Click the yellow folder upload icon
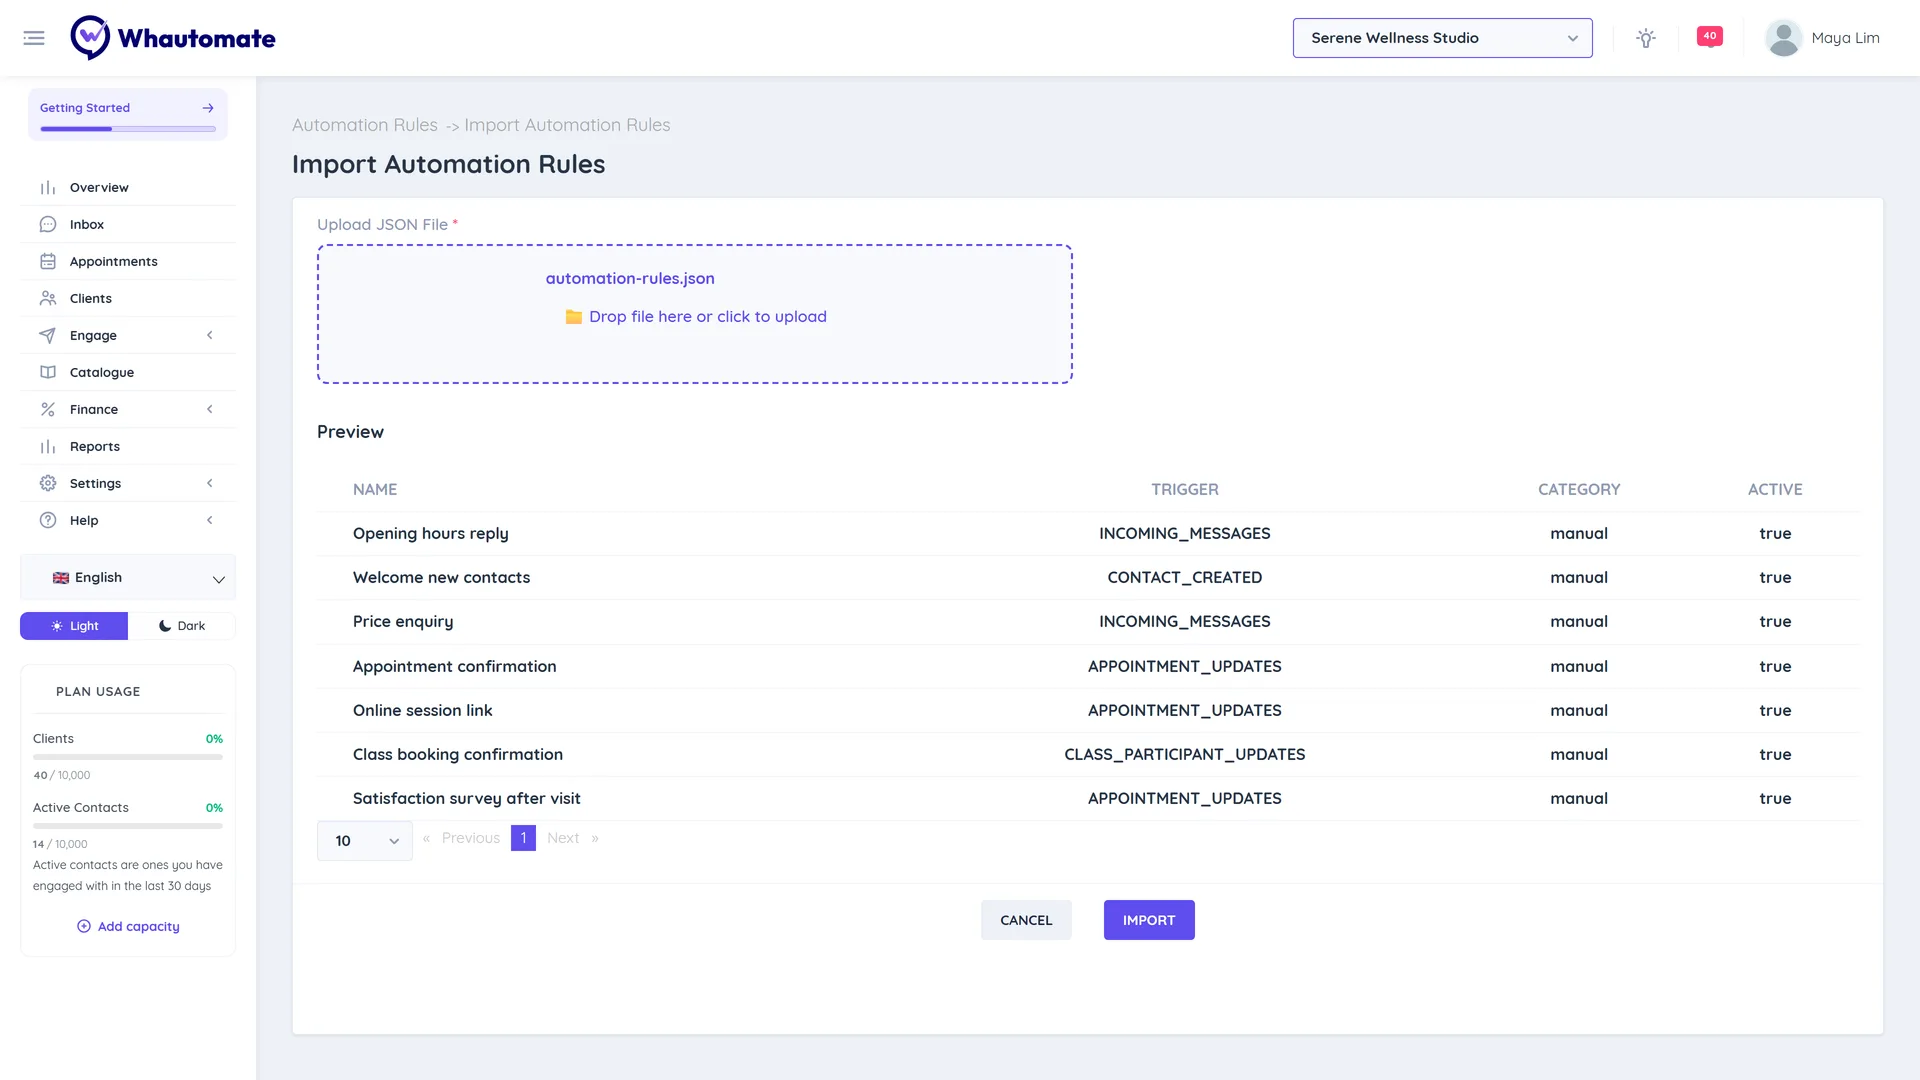Image resolution: width=1920 pixels, height=1080 pixels. pos(574,317)
